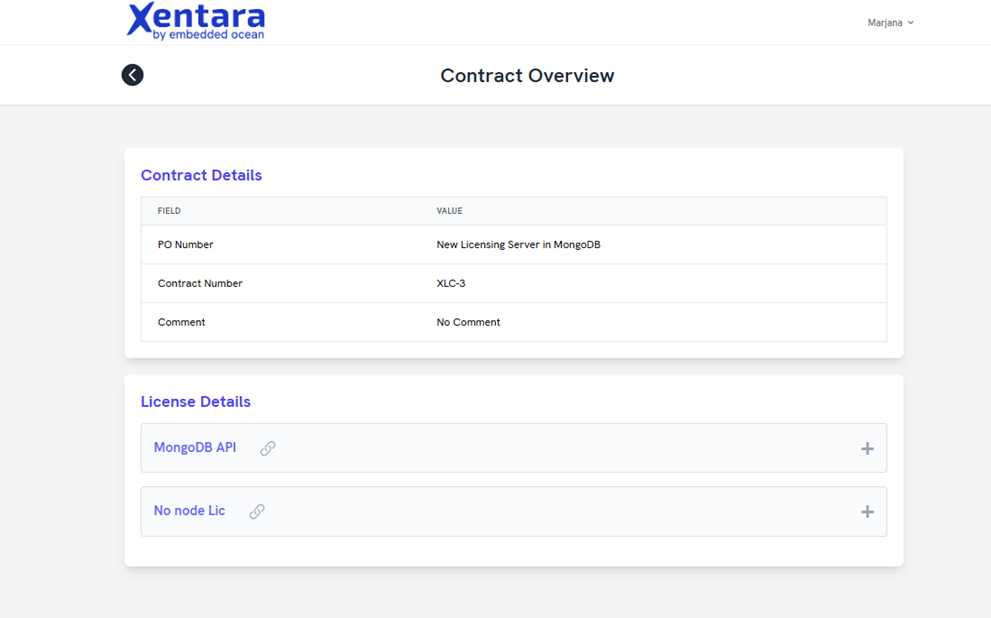Screen dimensions: 991x618
Task: Open the Marjana user dropdown
Action: point(891,23)
